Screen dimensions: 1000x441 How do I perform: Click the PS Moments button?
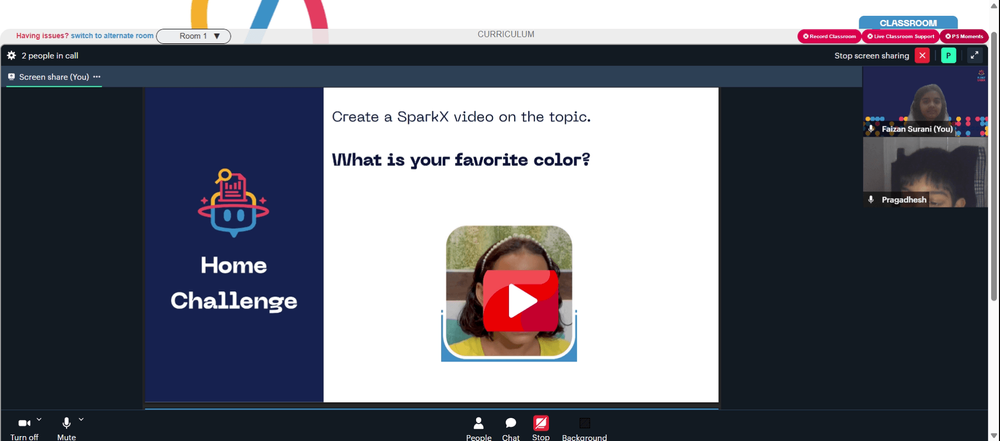(964, 36)
